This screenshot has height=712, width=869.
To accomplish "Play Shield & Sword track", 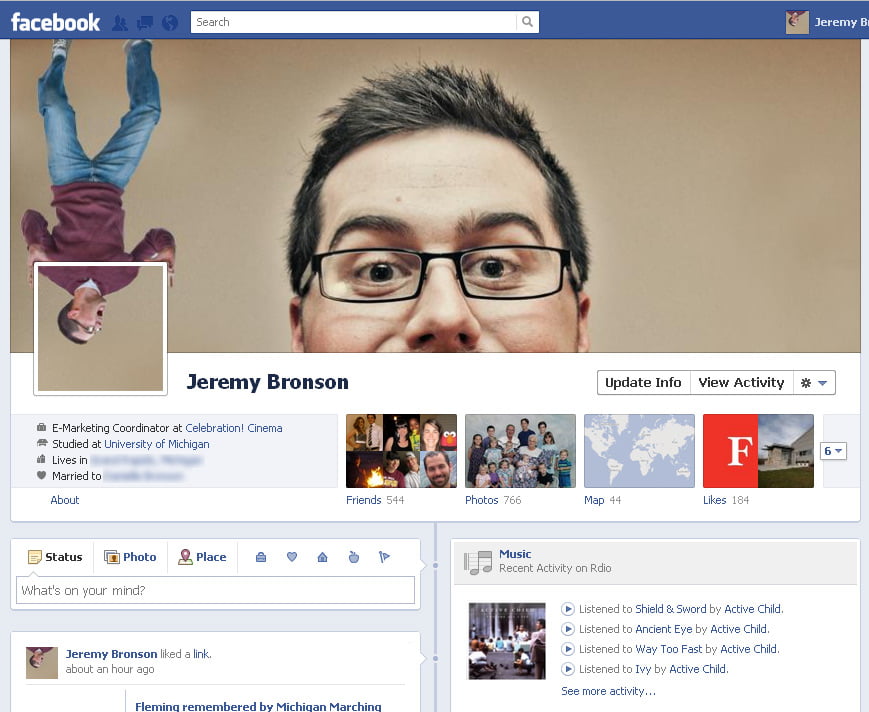I will point(568,609).
